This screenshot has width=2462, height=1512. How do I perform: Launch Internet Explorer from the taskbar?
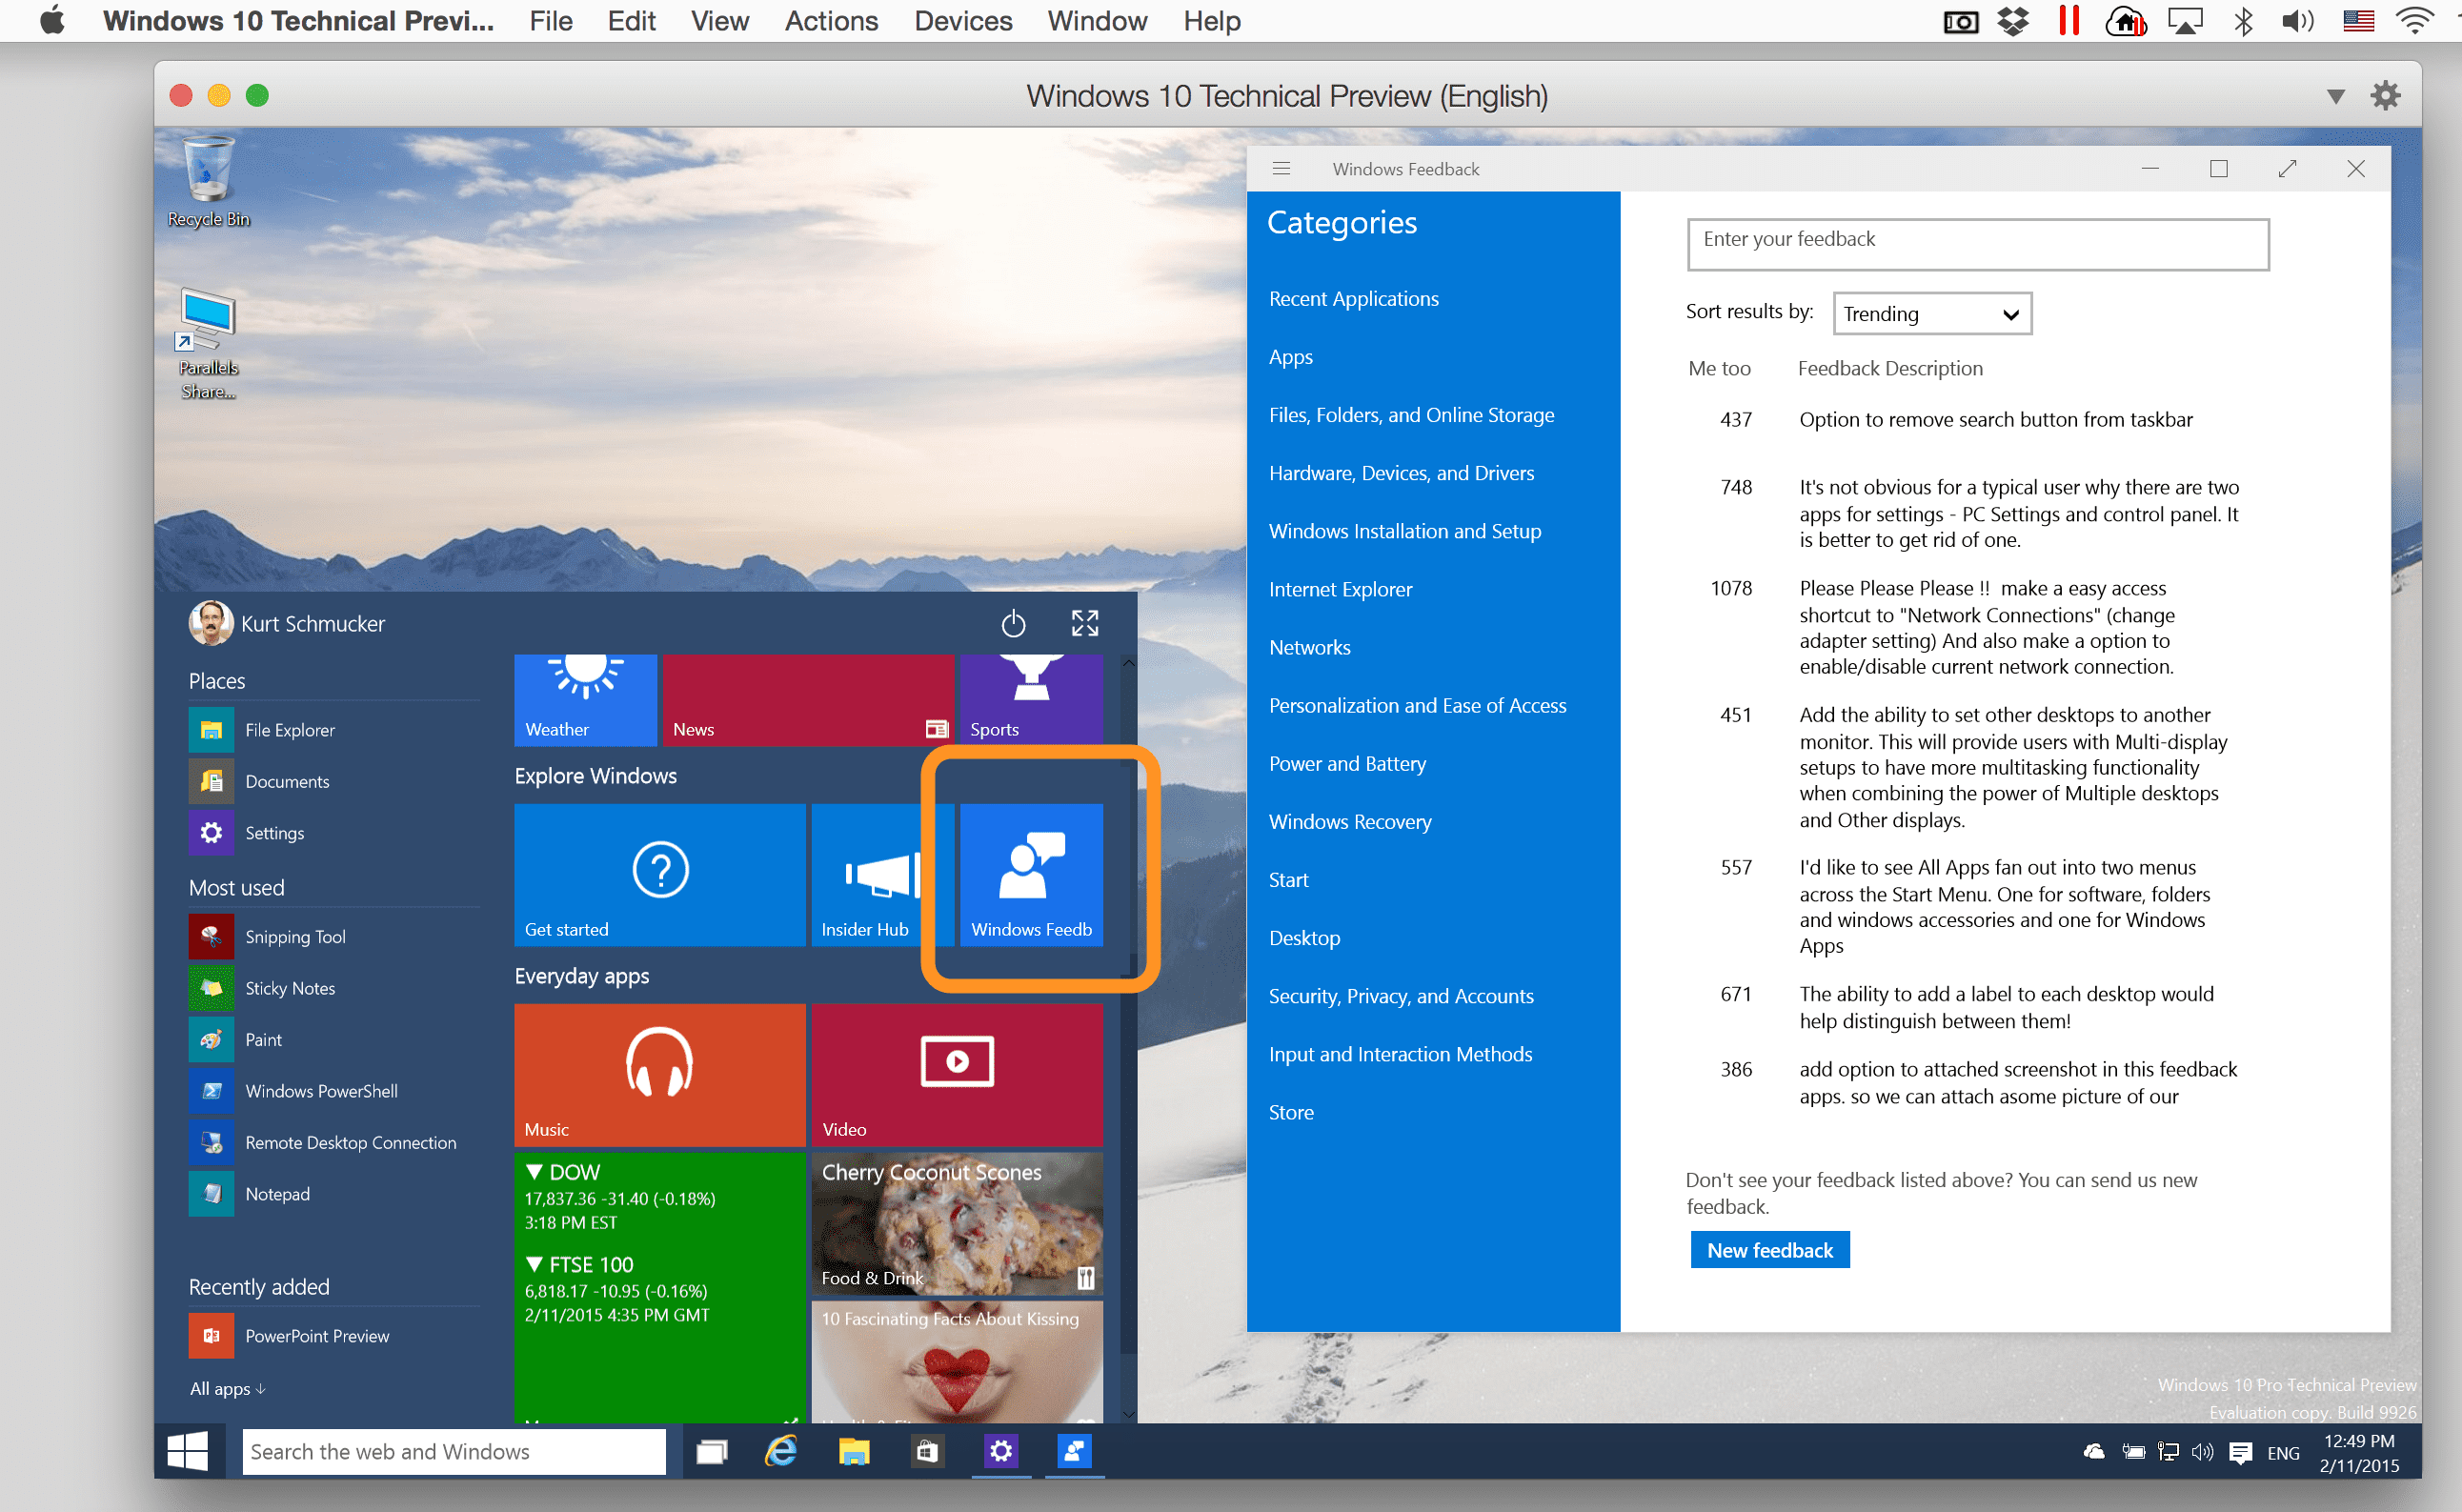pos(781,1451)
